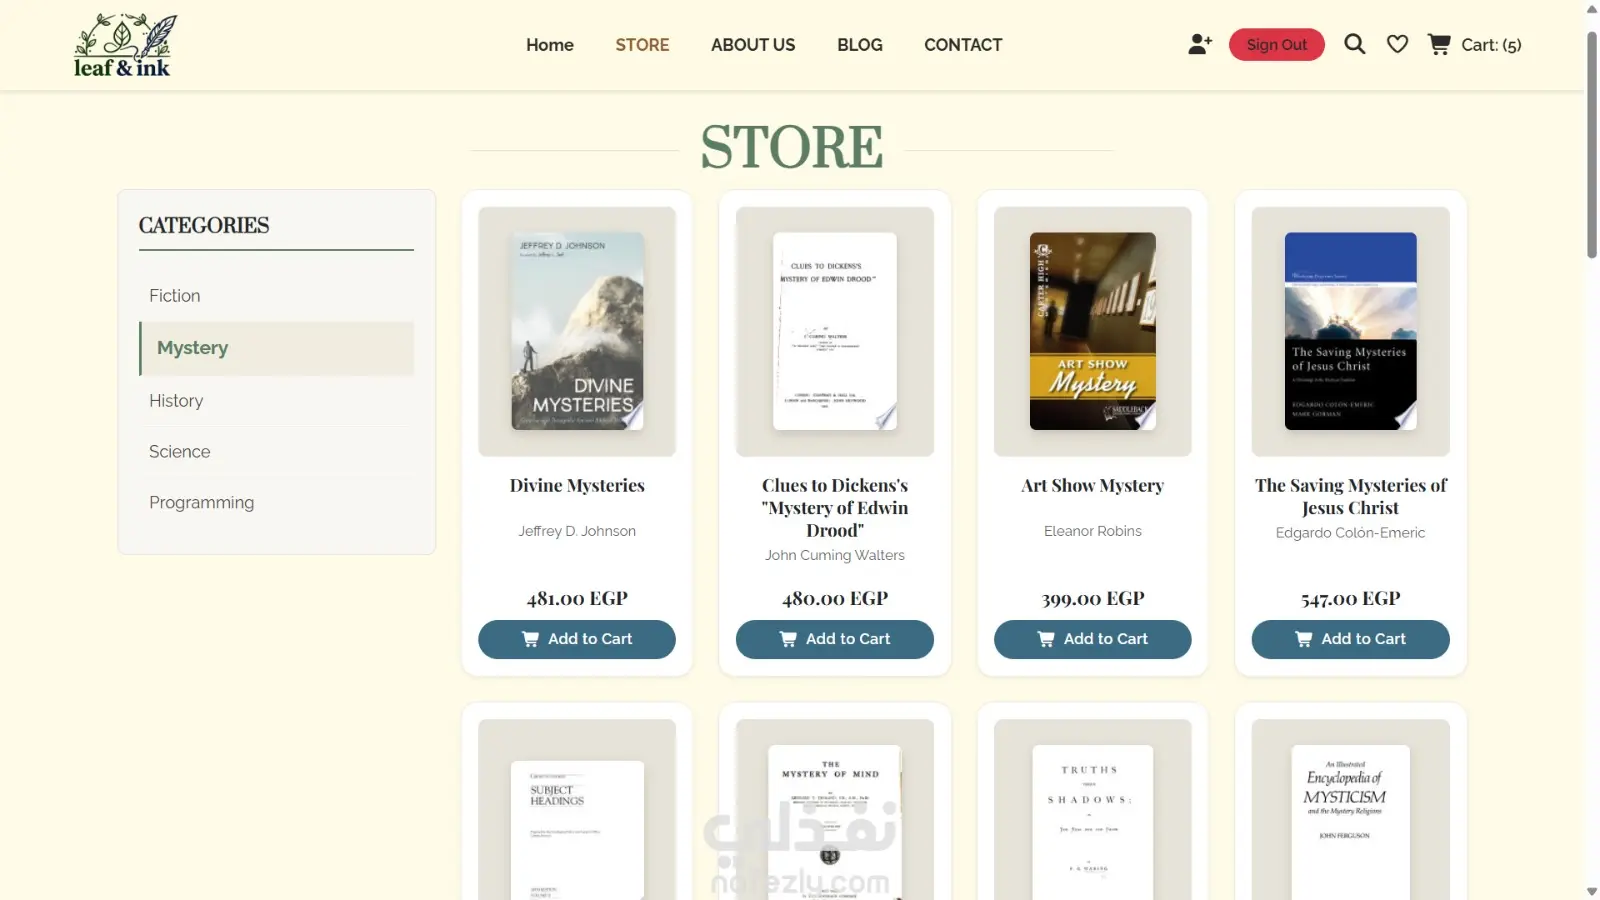Click the 480.00 EGP price
Viewport: 1600px width, 900px height.
tap(835, 599)
